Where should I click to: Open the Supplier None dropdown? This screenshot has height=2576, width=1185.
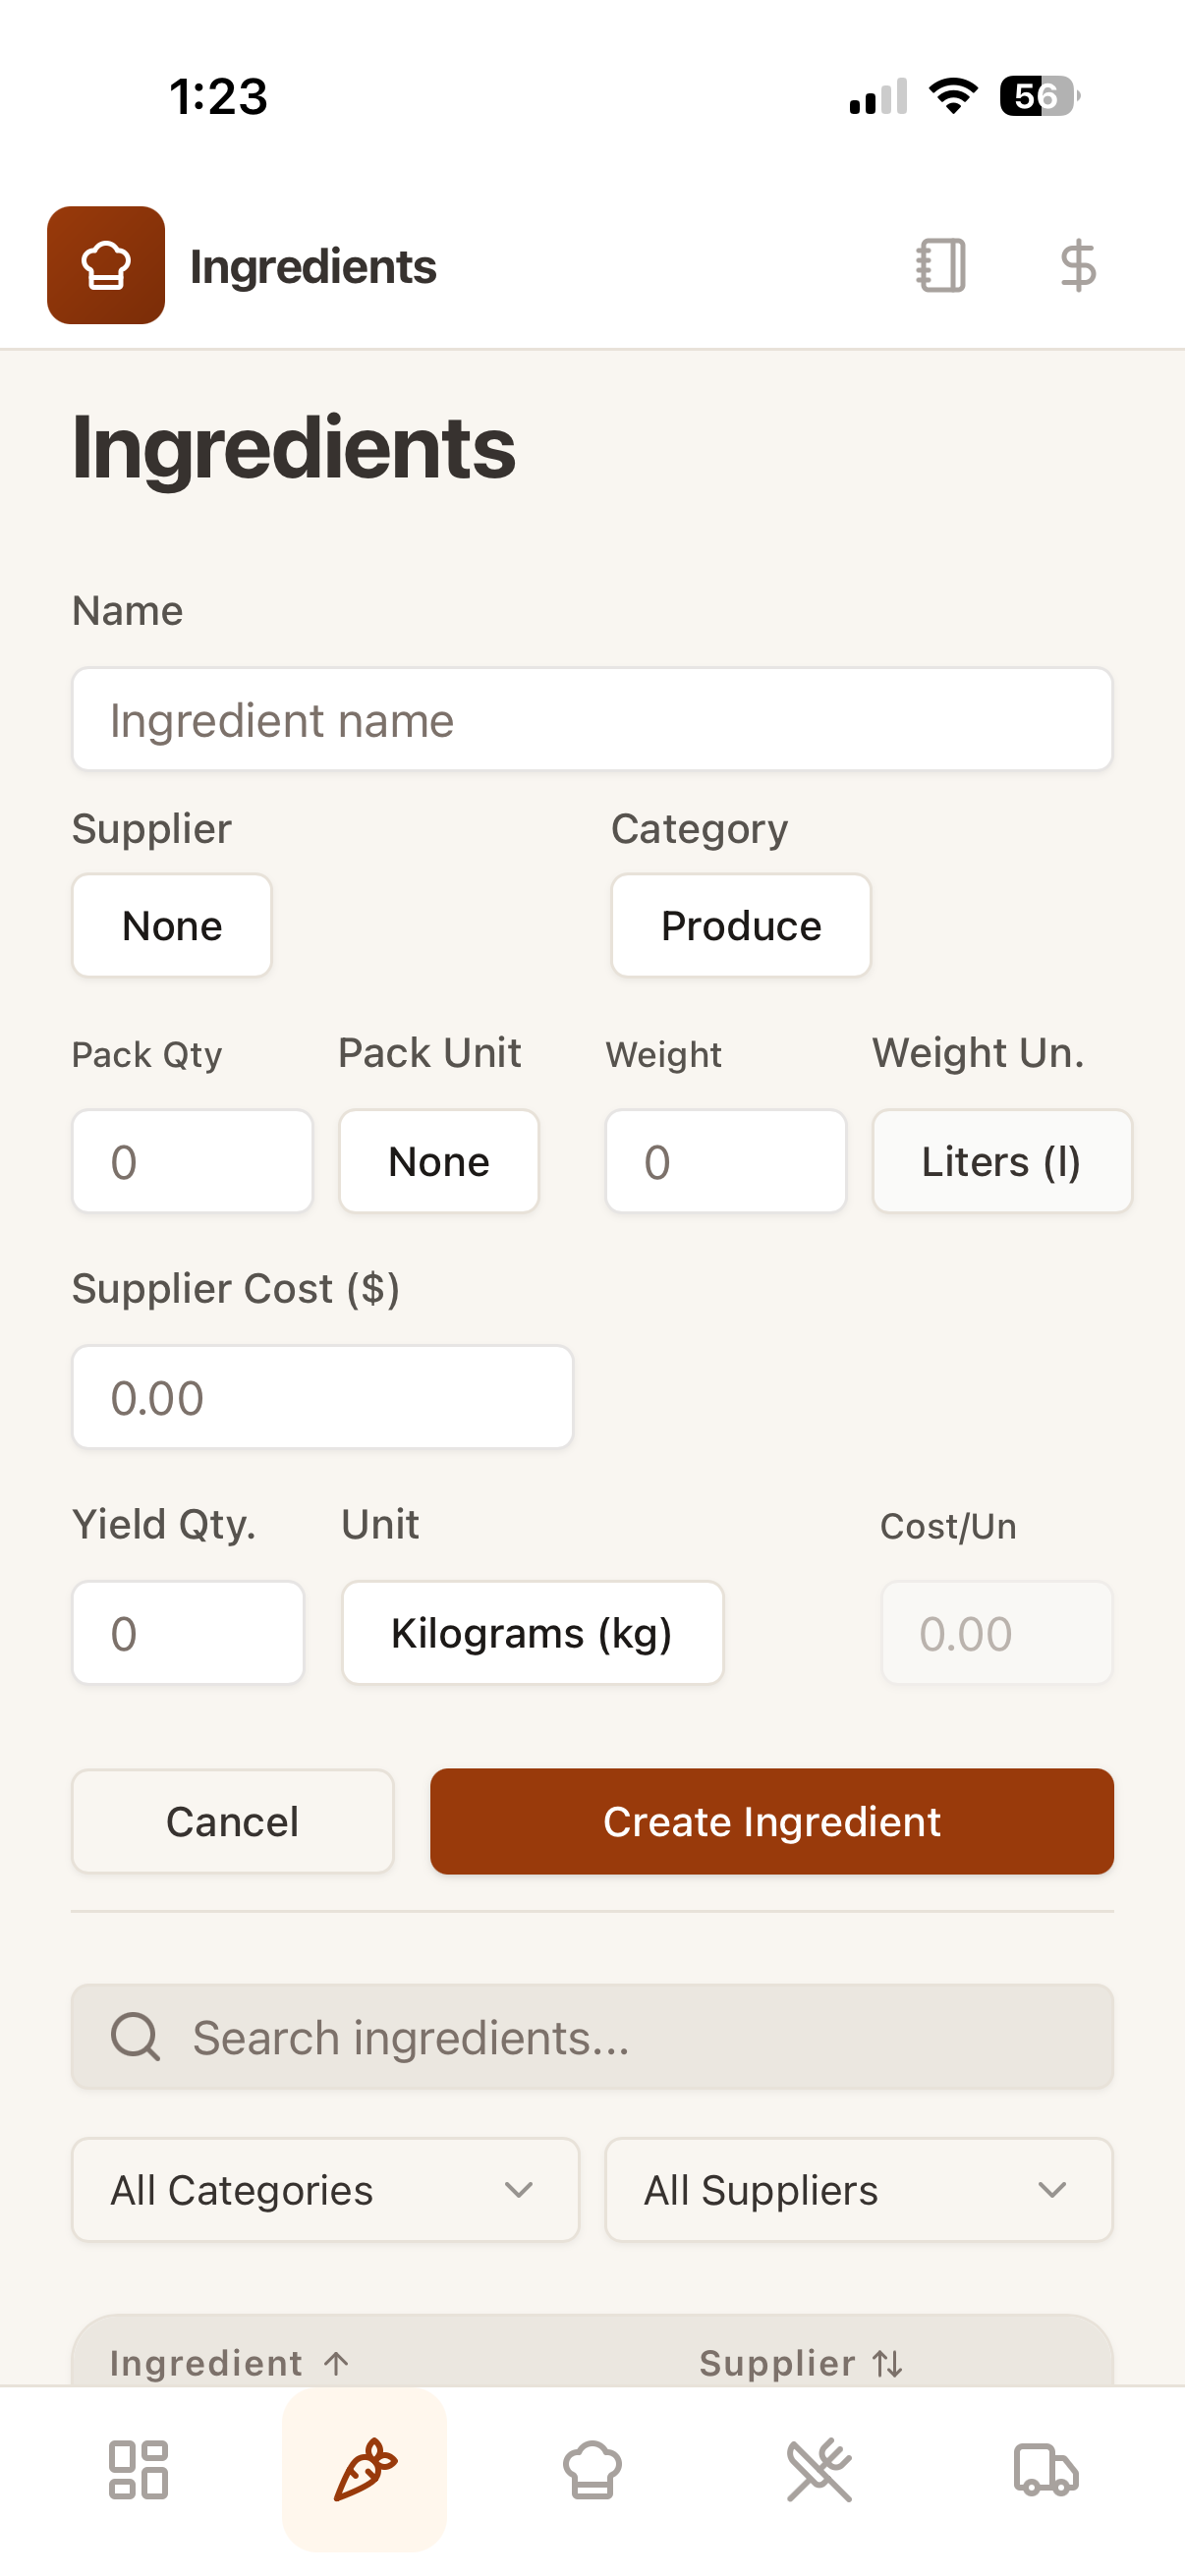[x=172, y=925]
